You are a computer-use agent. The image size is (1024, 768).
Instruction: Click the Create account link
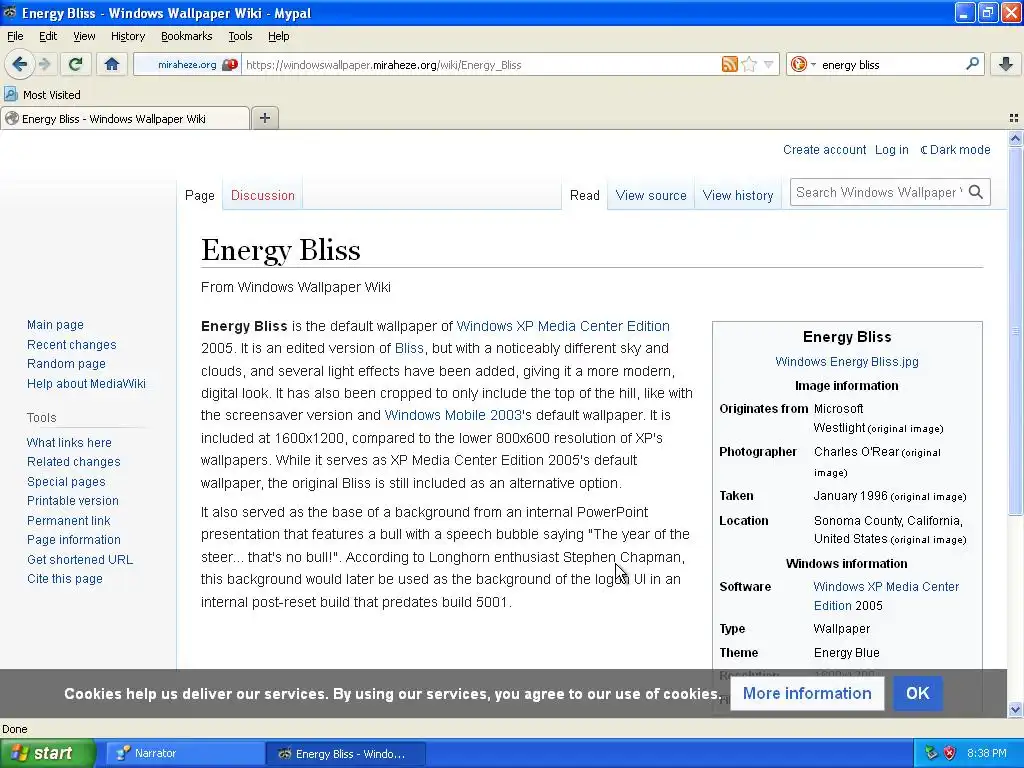click(x=824, y=150)
